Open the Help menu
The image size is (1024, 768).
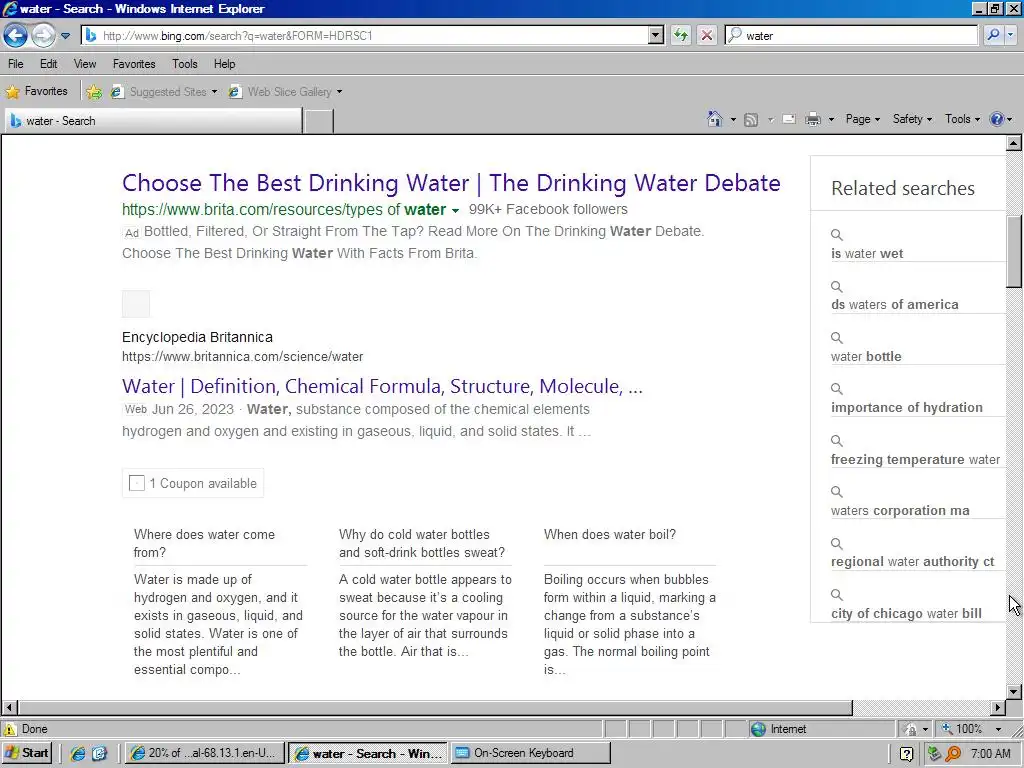point(225,64)
